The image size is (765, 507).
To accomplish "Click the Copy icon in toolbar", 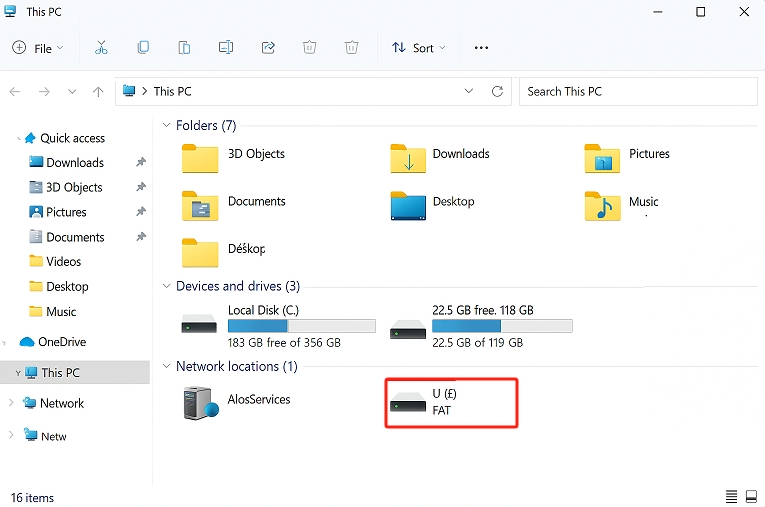I will (143, 47).
